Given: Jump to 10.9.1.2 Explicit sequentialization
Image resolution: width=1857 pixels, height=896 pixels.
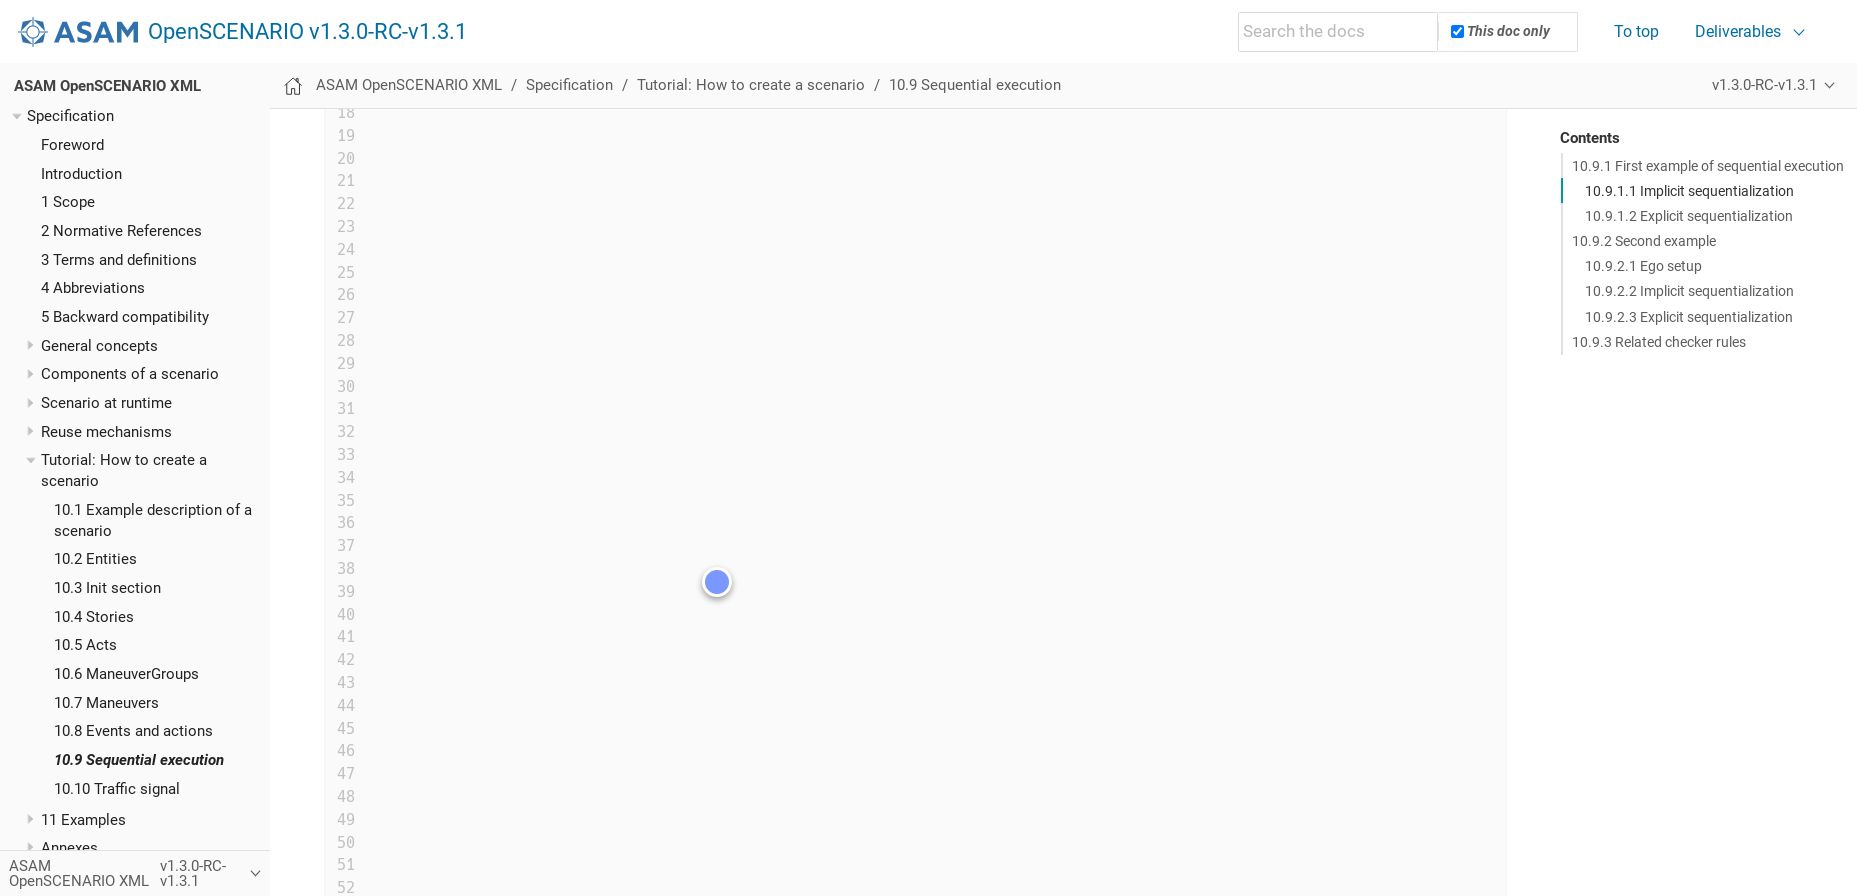Looking at the screenshot, I should [x=1688, y=216].
